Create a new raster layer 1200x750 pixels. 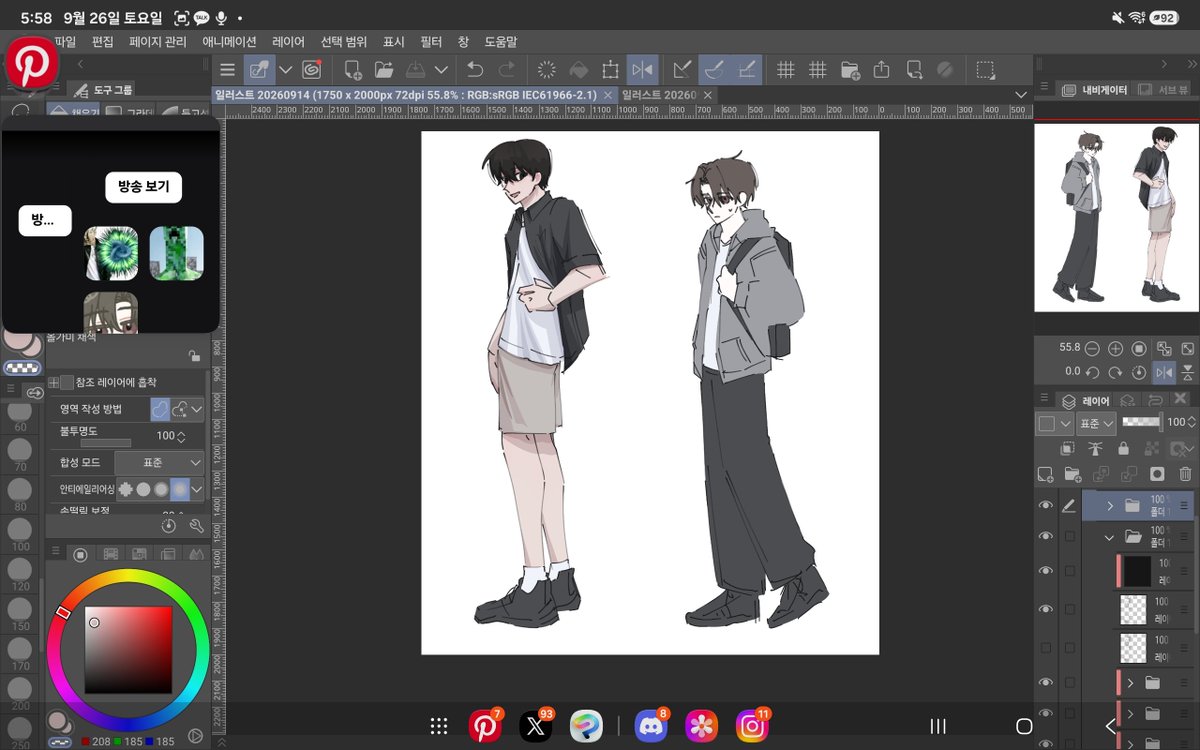pyautogui.click(x=1046, y=474)
